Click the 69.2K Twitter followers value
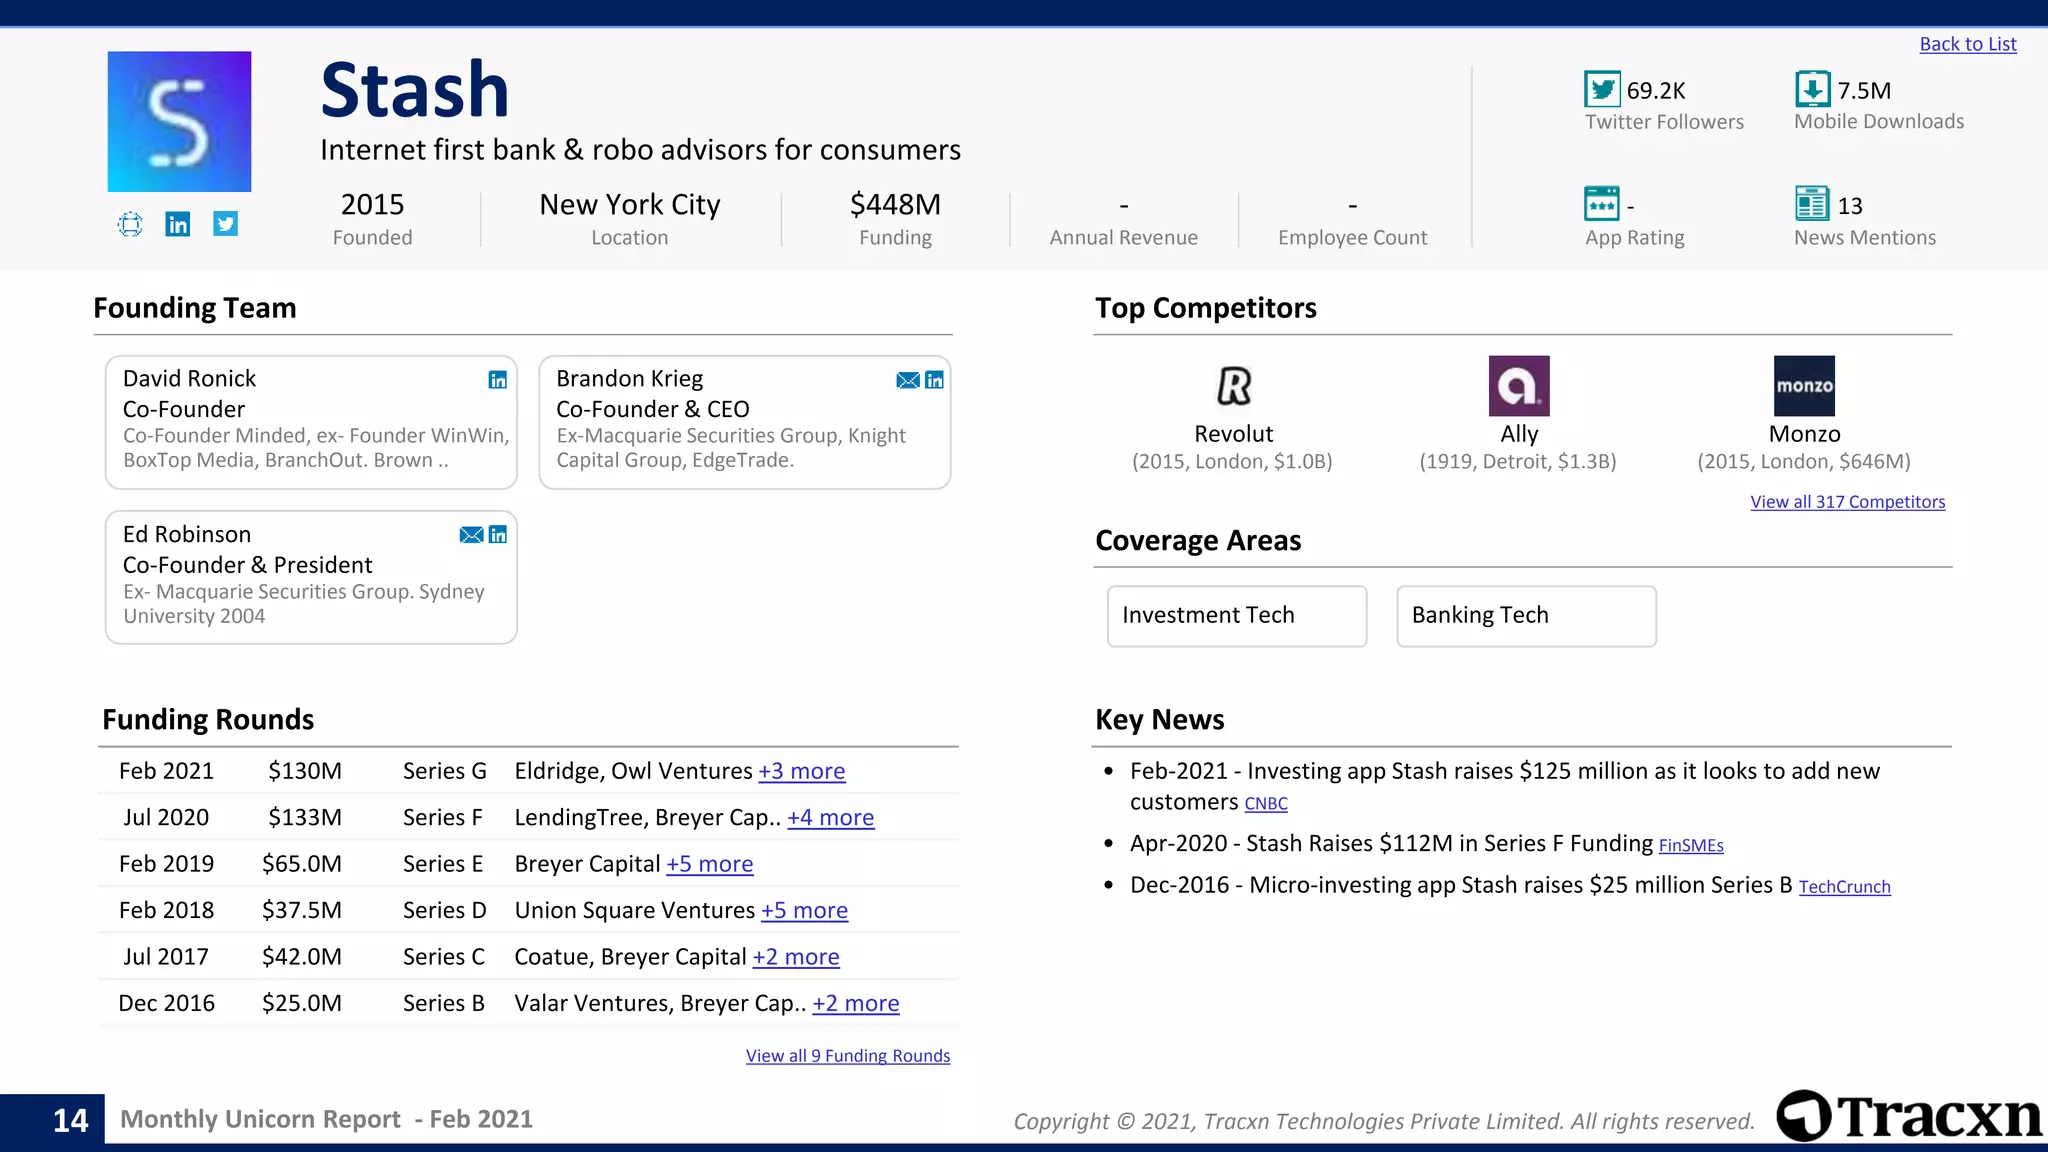Image resolution: width=2048 pixels, height=1152 pixels. [1656, 91]
